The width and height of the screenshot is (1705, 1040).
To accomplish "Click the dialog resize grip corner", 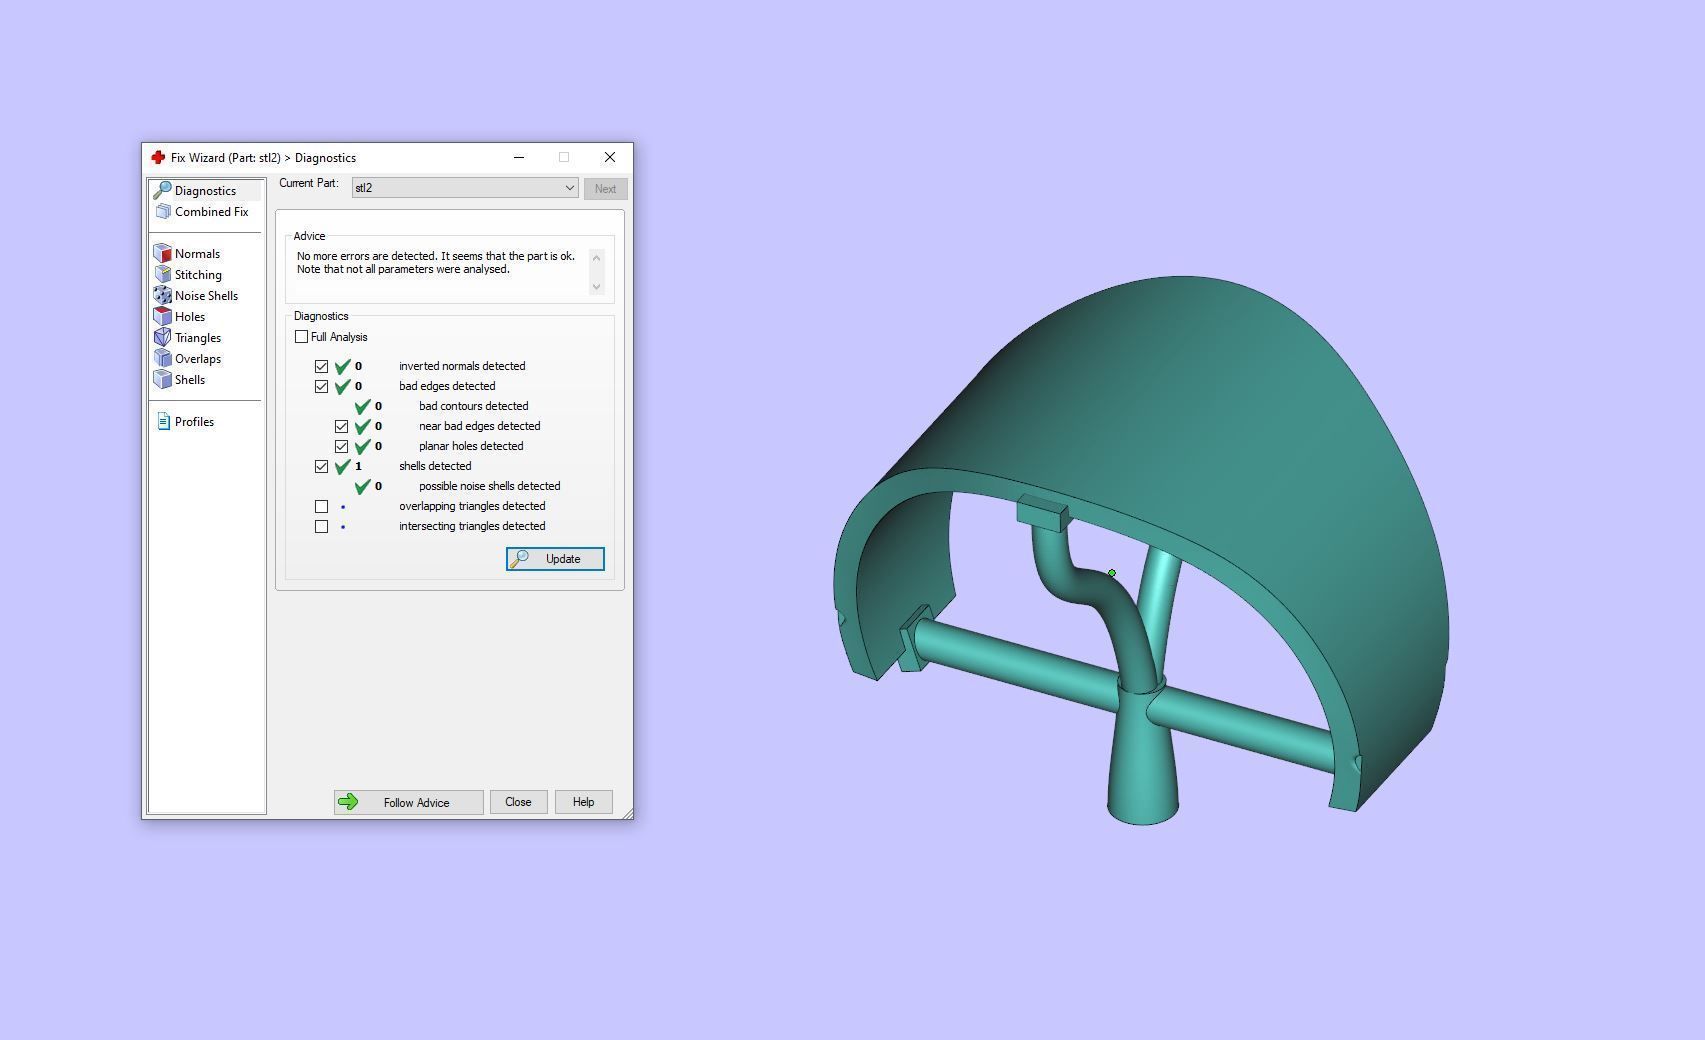I will pyautogui.click(x=627, y=814).
